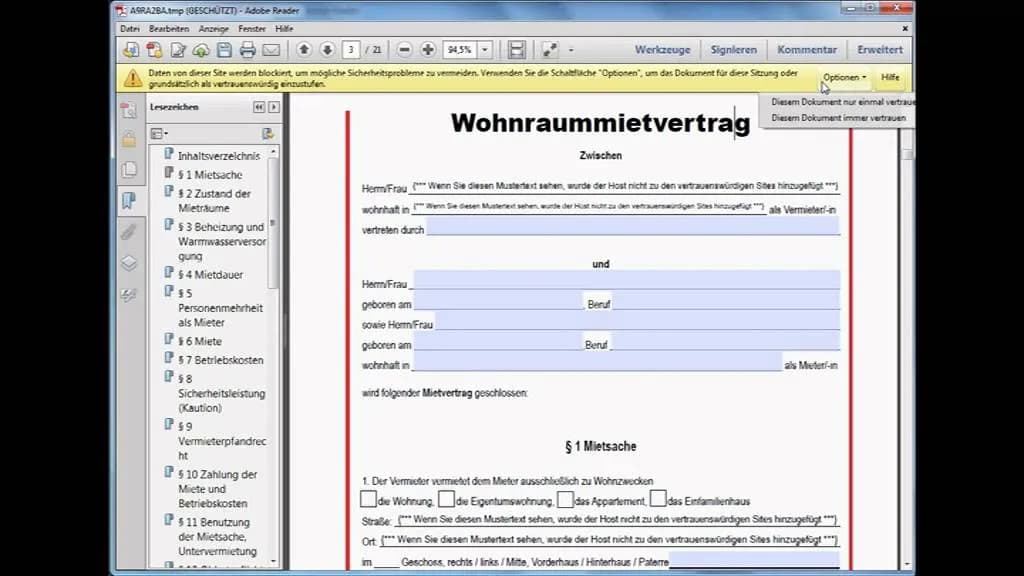The image size is (1024, 576).
Task: Open the page thumbnails panel
Action: (x=128, y=170)
